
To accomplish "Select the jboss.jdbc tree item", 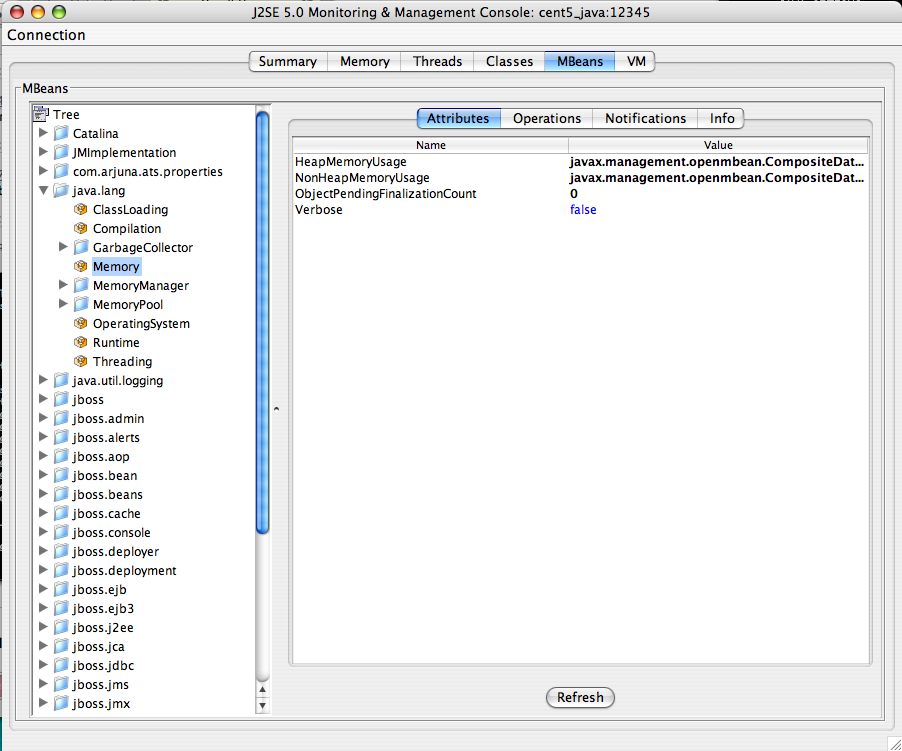I will 103,665.
